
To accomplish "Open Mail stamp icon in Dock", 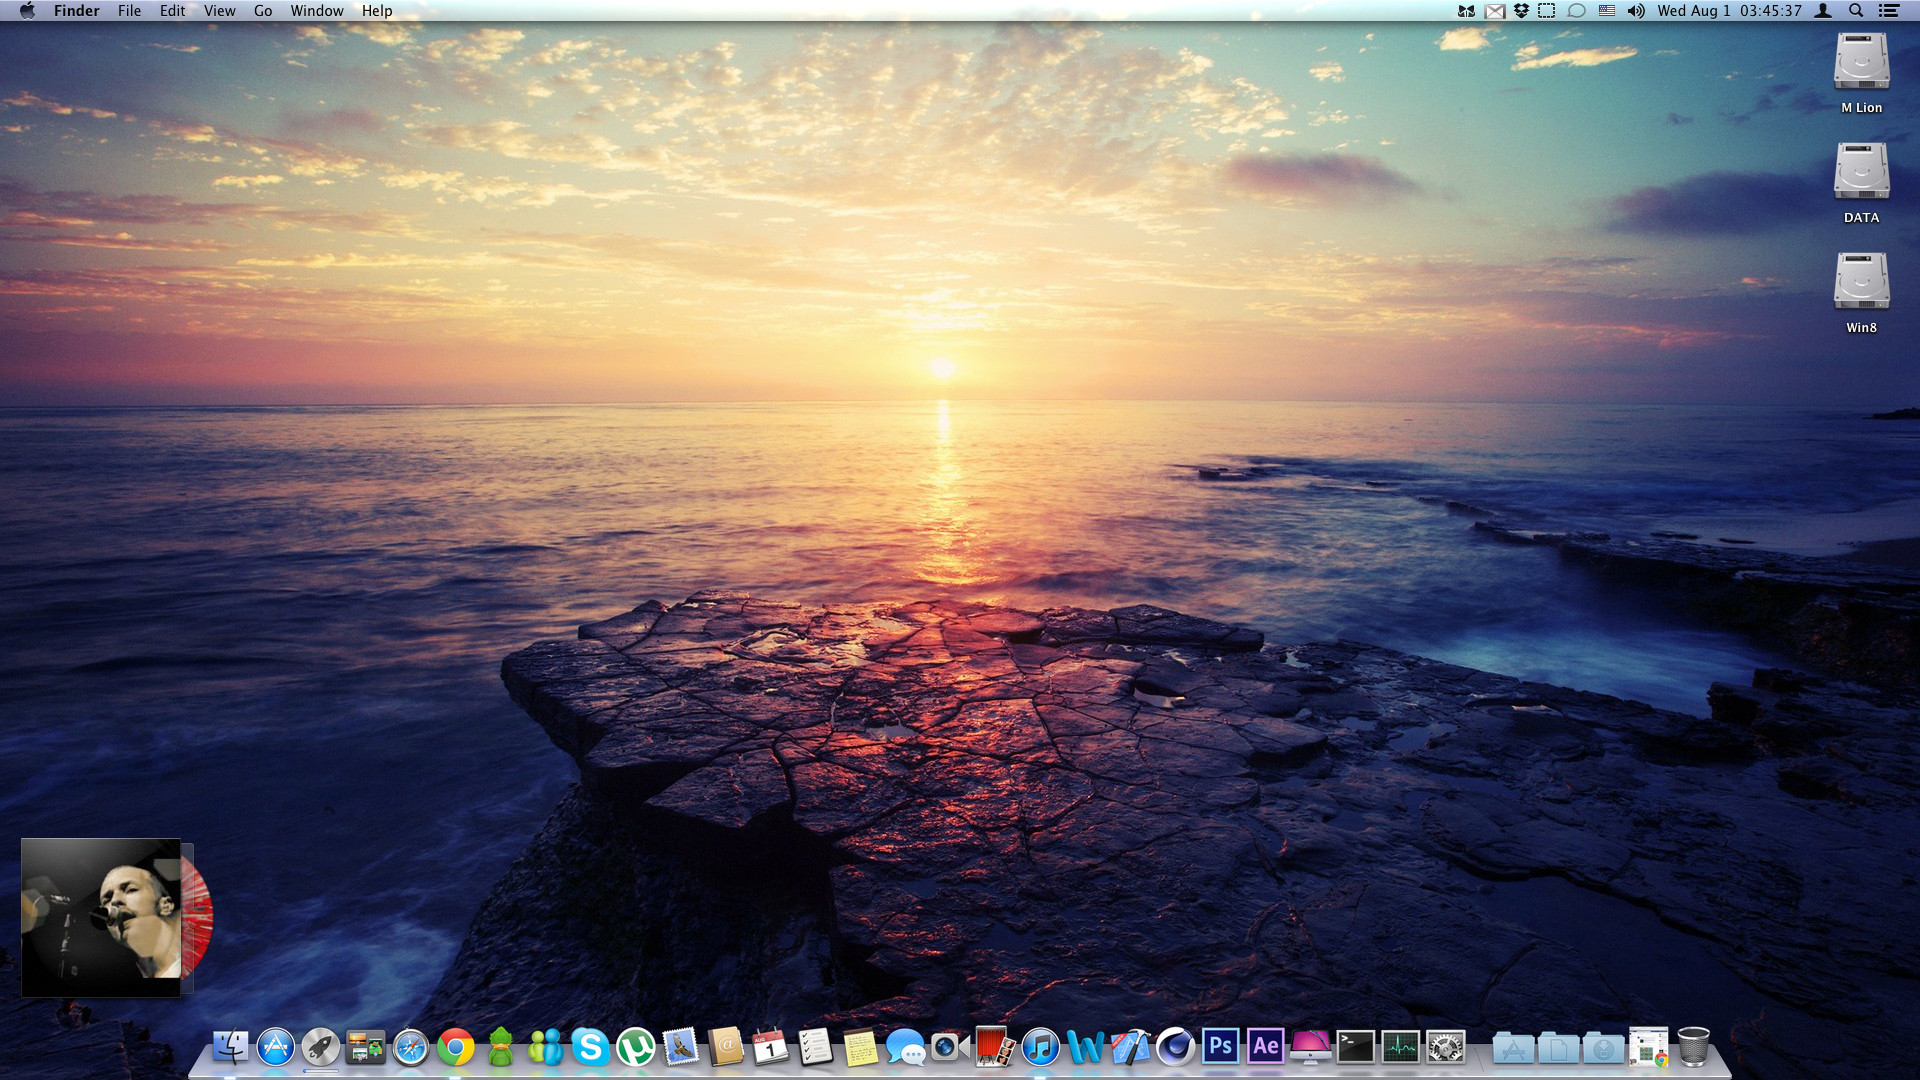I will pyautogui.click(x=681, y=1047).
